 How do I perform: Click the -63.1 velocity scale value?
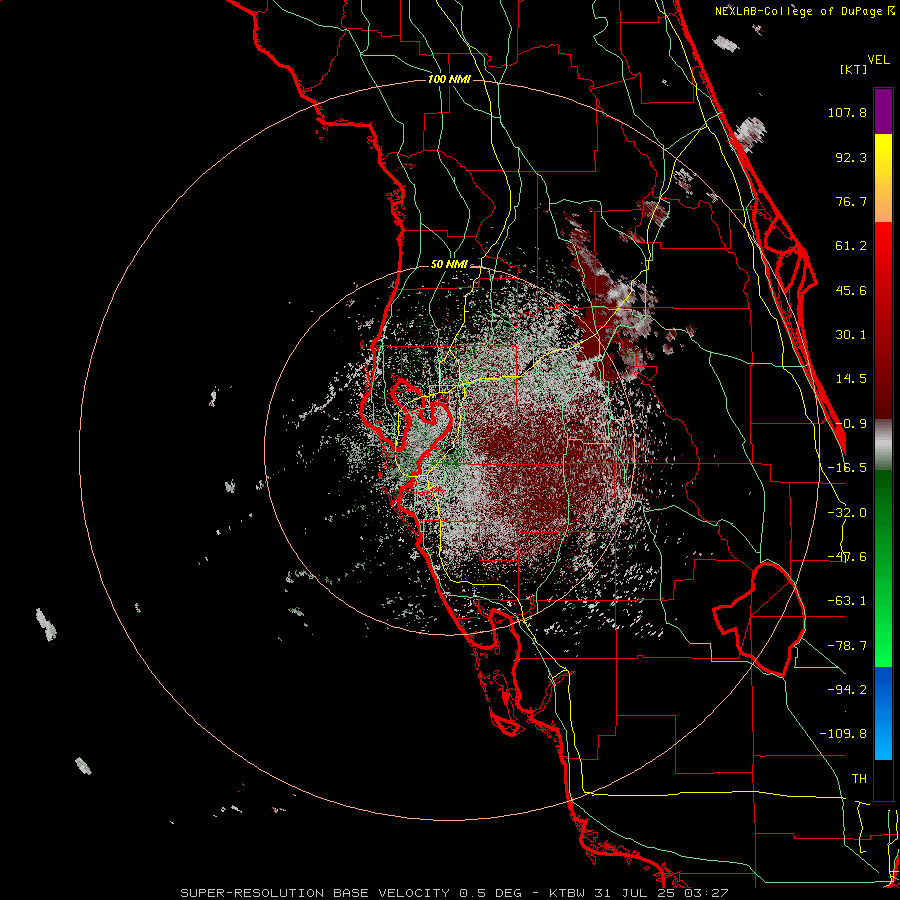847,601
